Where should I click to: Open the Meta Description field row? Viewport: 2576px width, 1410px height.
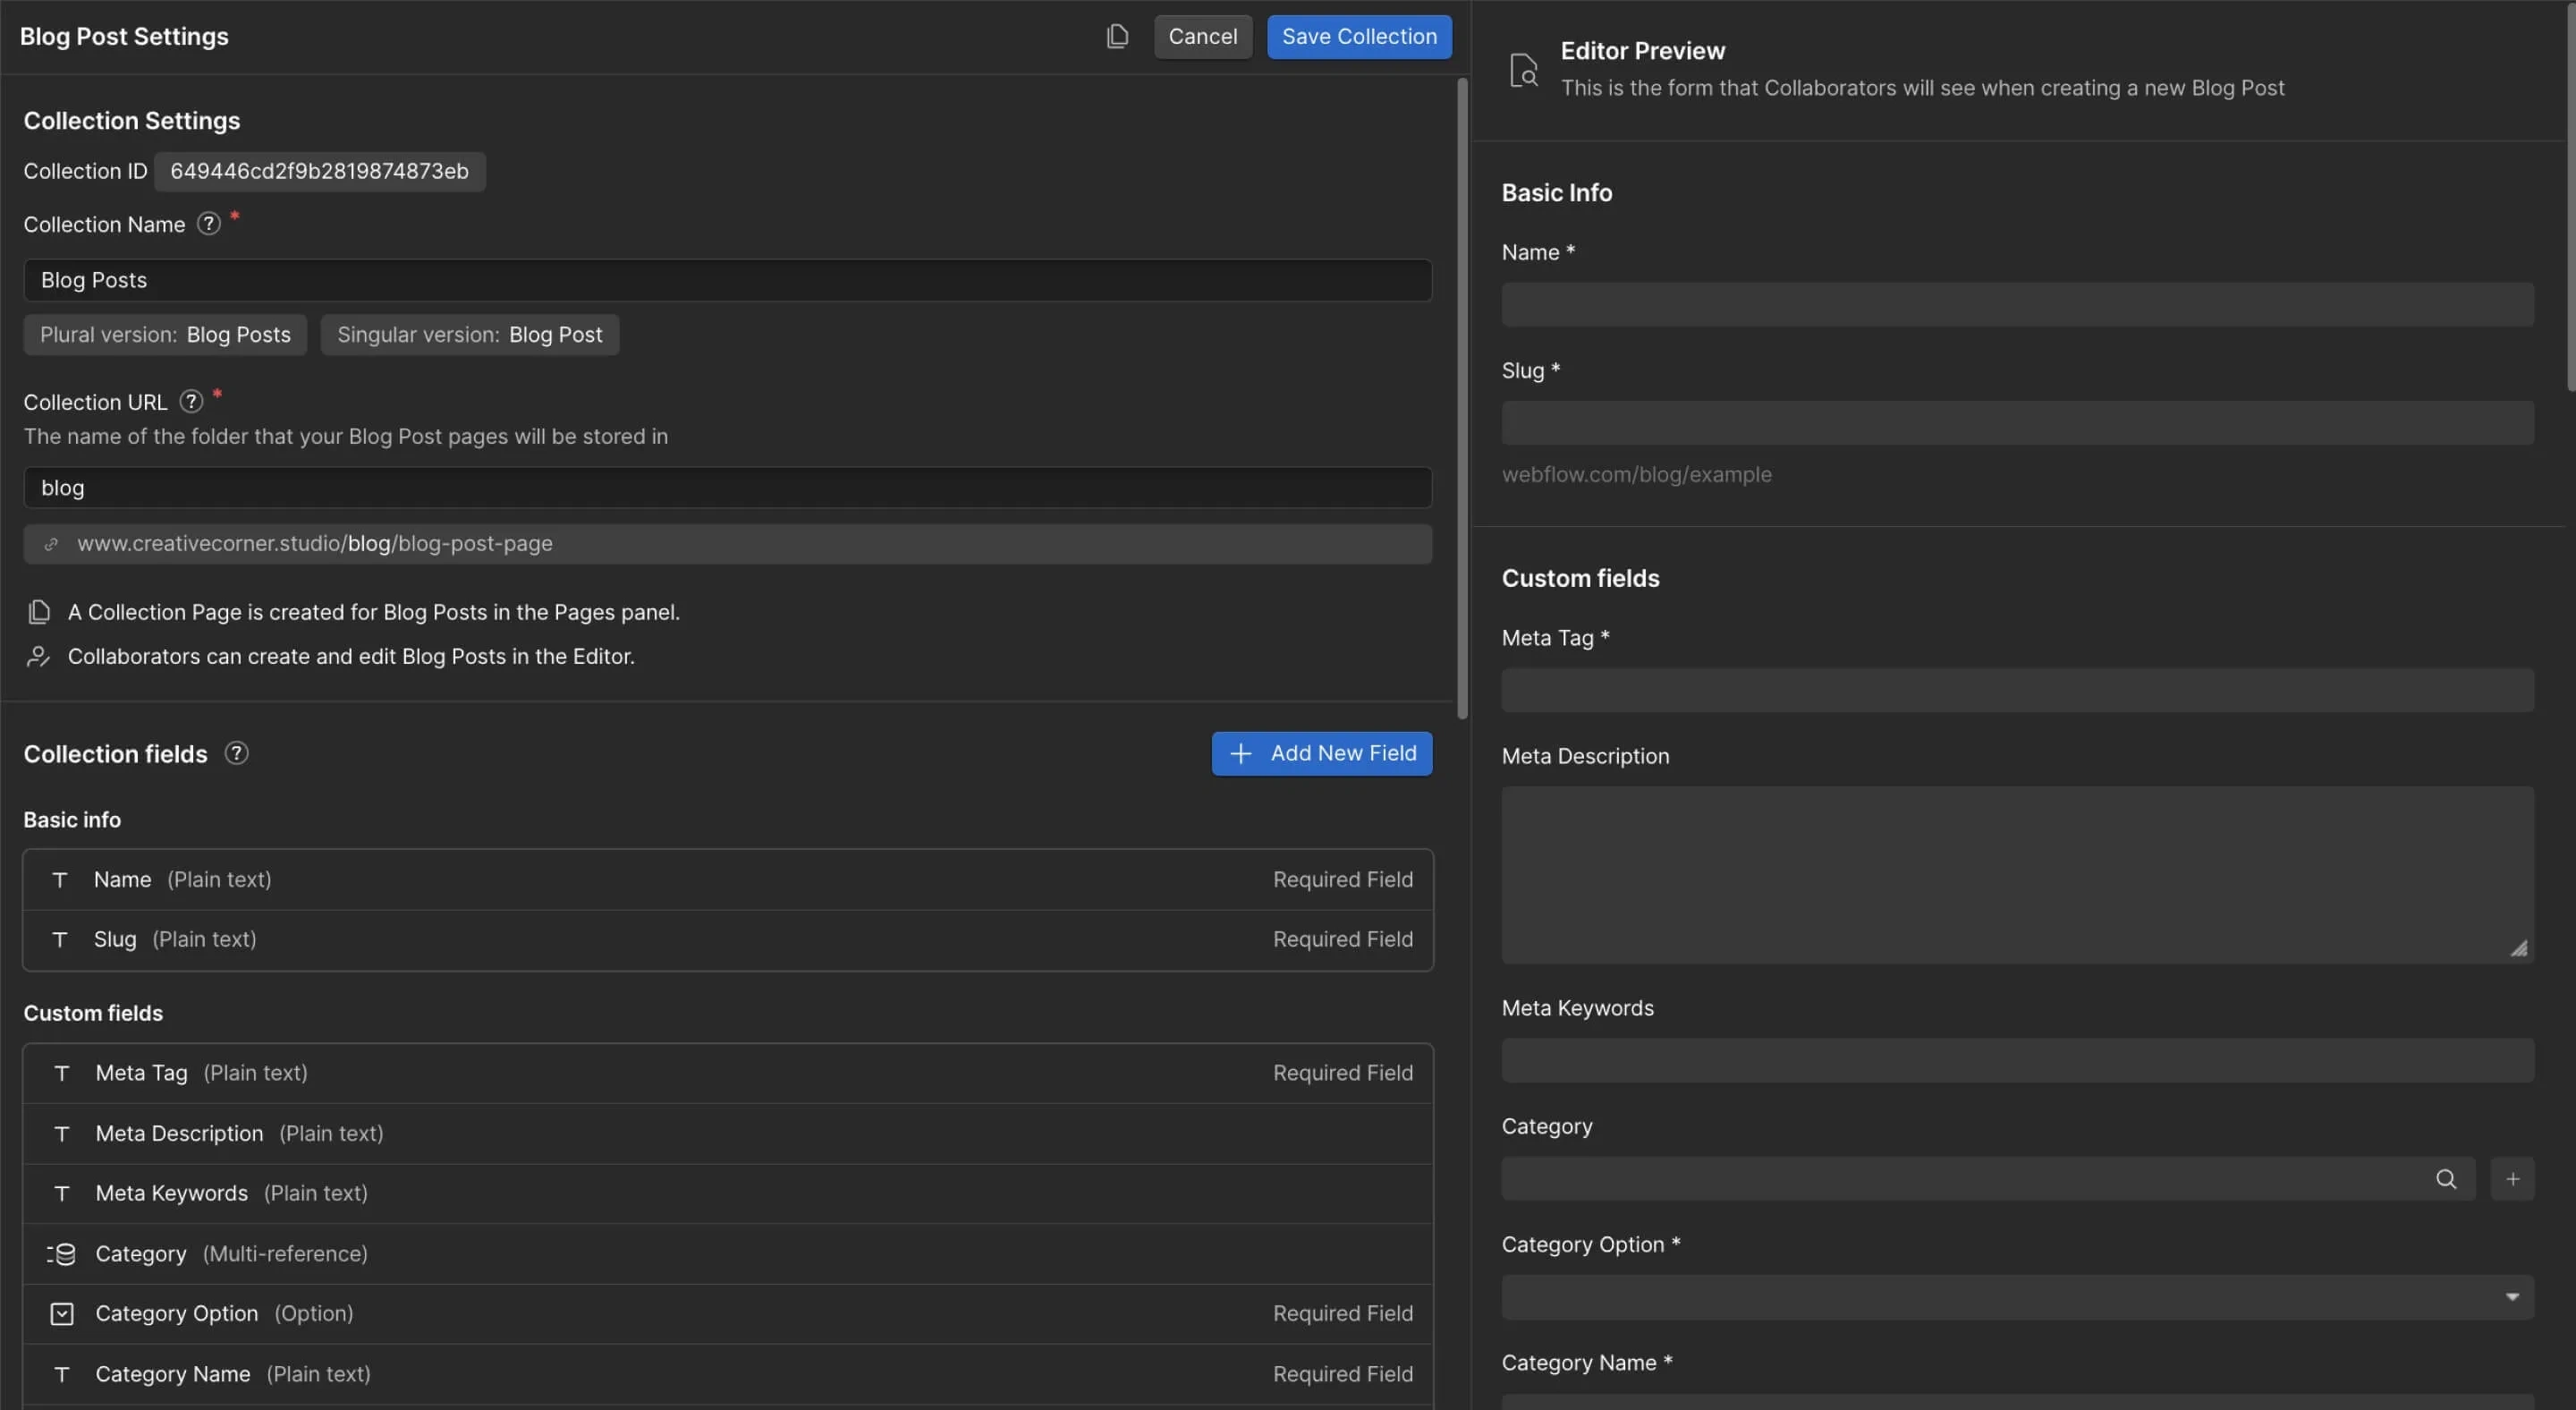727,1133
